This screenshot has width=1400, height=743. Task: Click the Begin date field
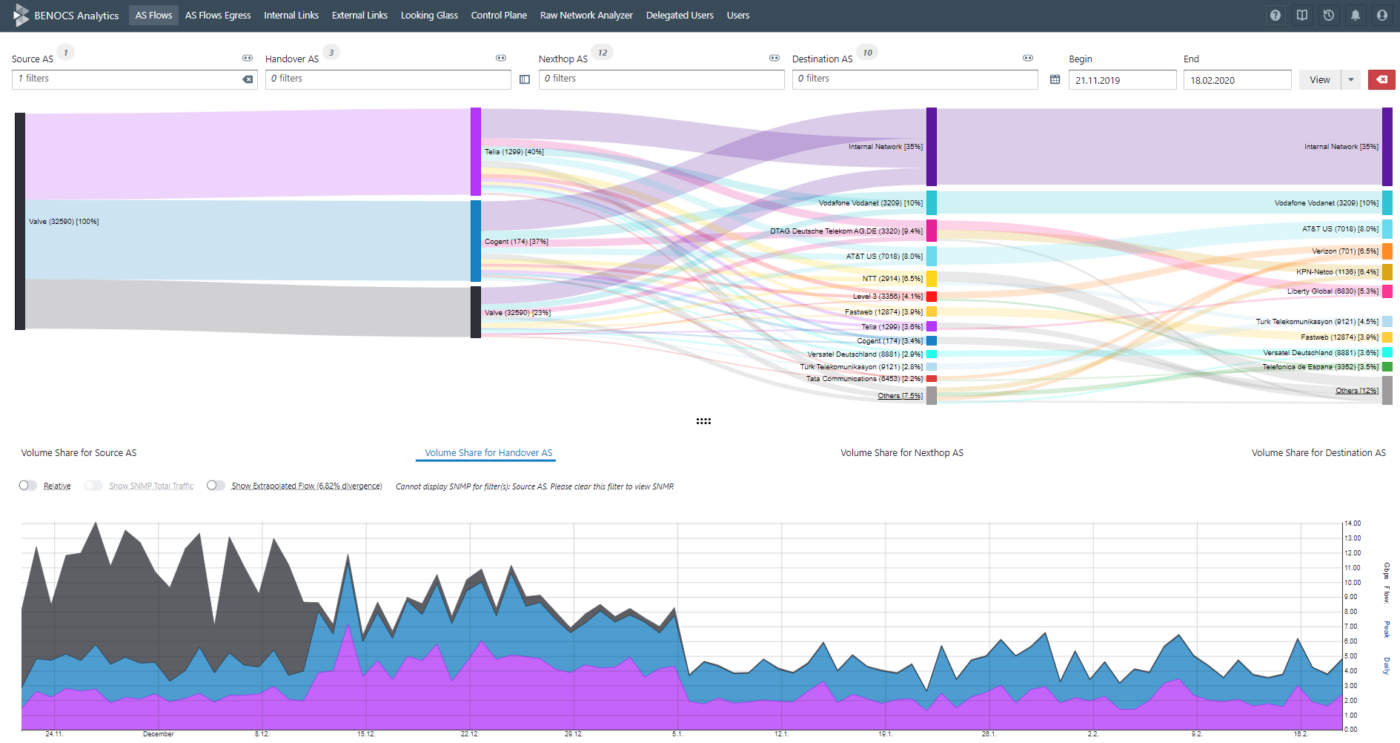1122,79
